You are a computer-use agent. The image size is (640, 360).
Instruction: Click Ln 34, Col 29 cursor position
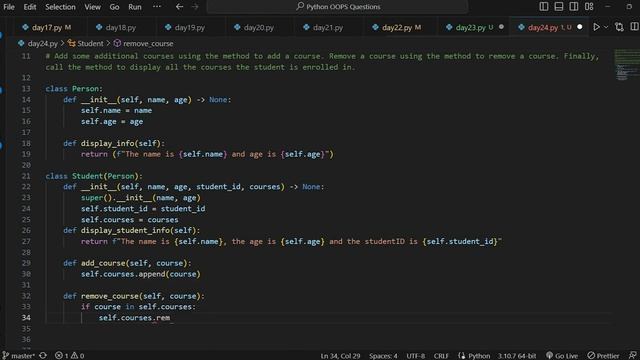point(340,356)
